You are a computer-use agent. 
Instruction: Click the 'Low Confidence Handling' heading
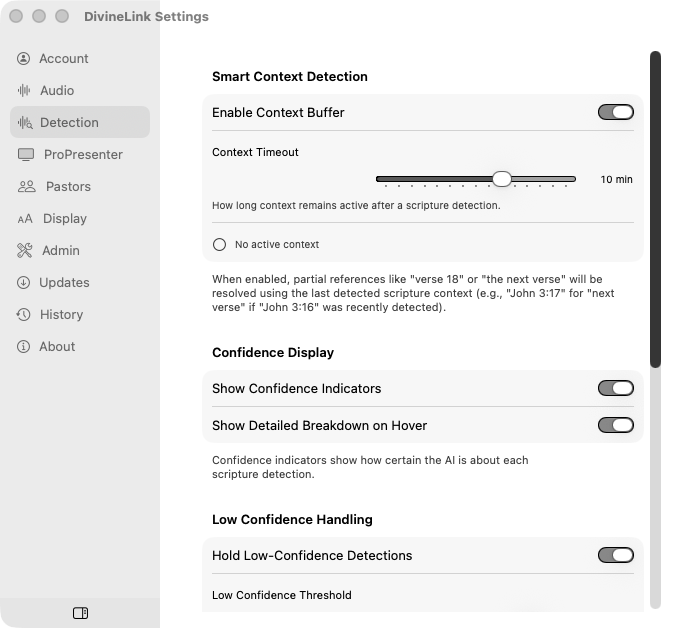click(x=292, y=519)
